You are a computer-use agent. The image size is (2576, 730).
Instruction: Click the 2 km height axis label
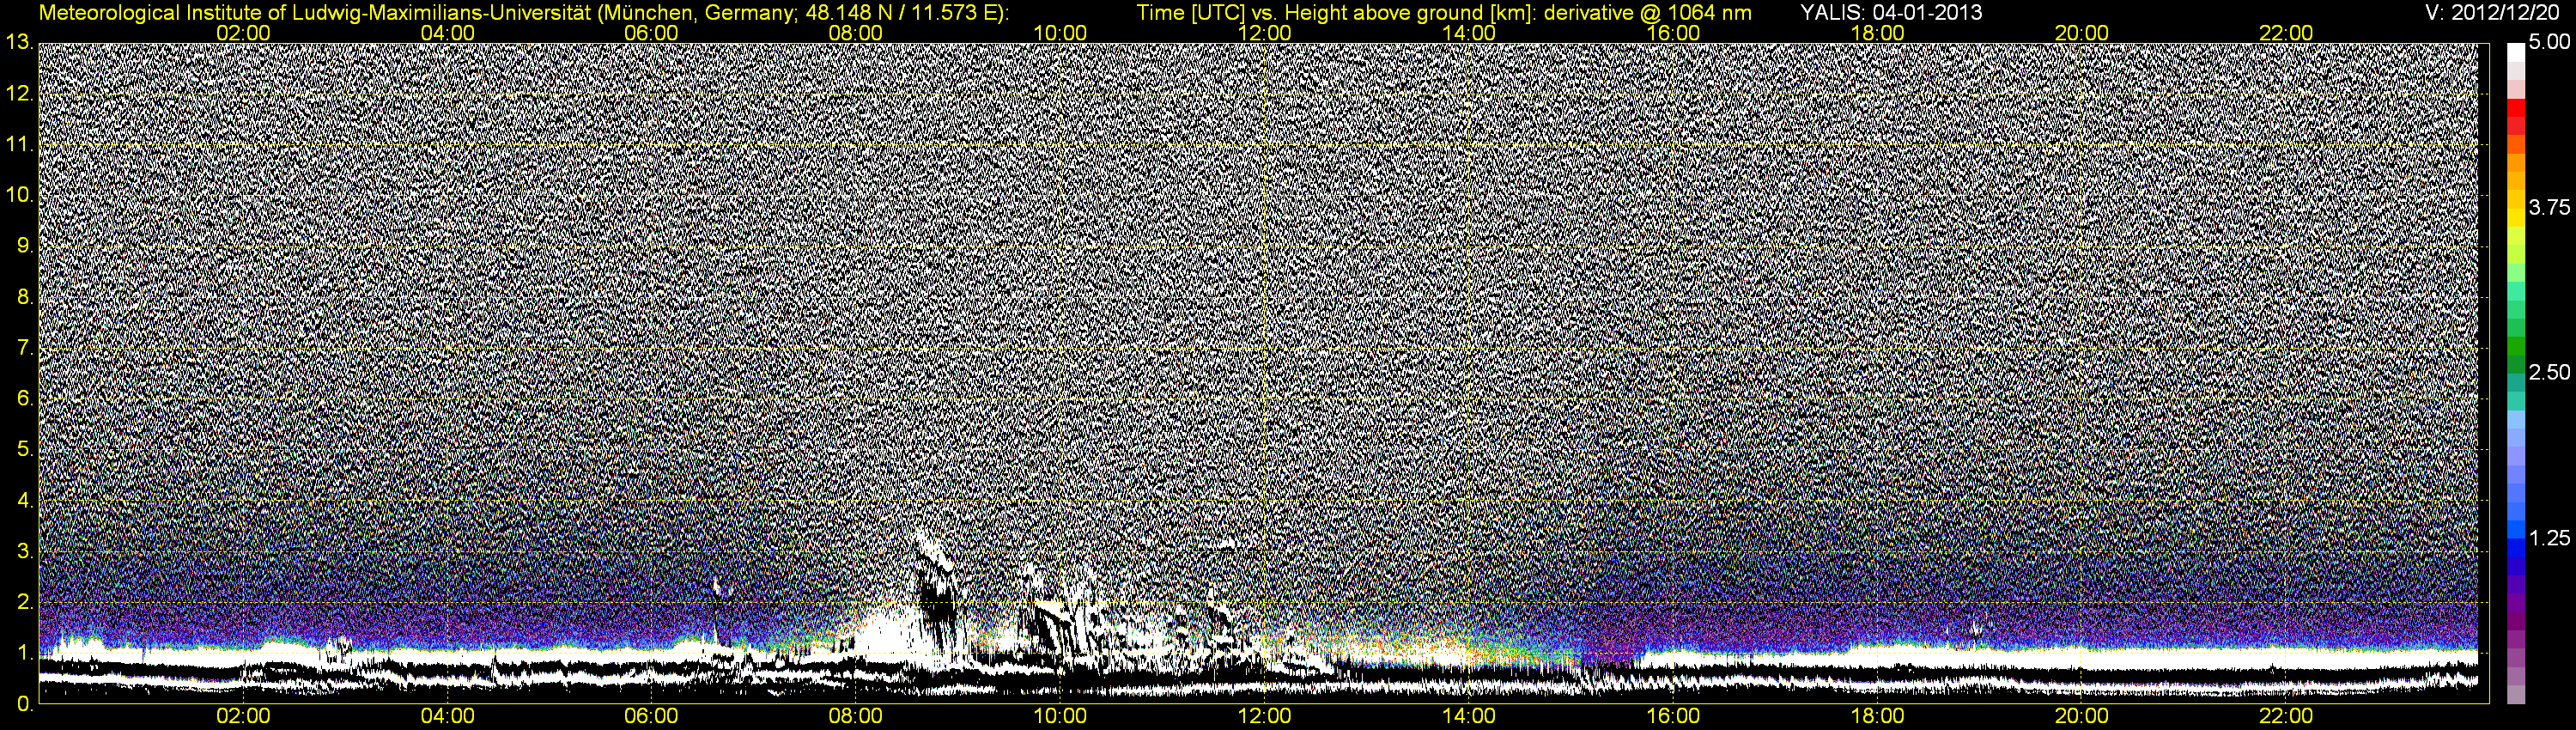(25, 602)
